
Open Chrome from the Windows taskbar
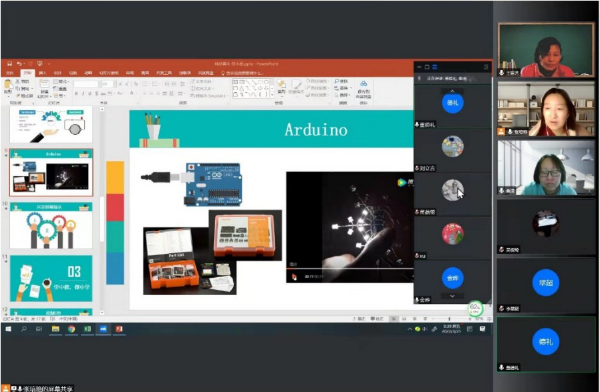[x=71, y=329]
